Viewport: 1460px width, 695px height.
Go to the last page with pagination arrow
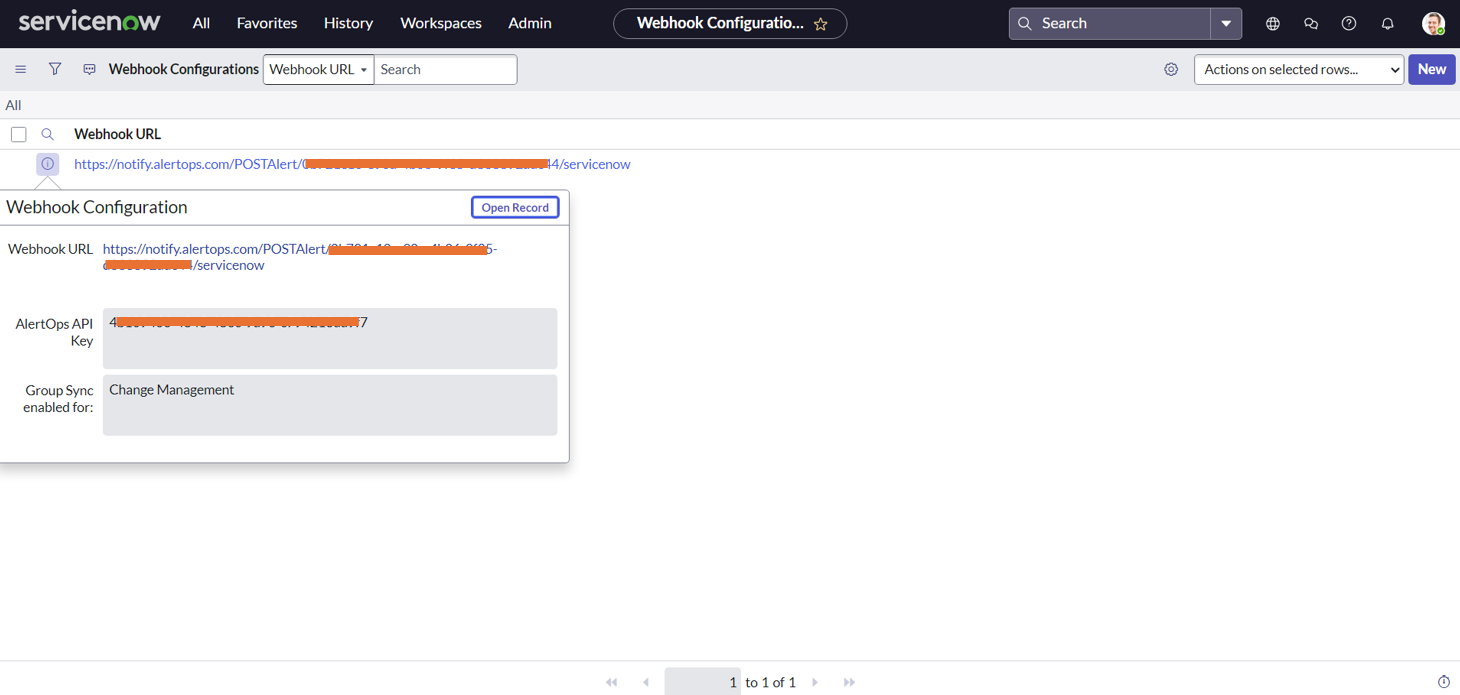point(849,681)
